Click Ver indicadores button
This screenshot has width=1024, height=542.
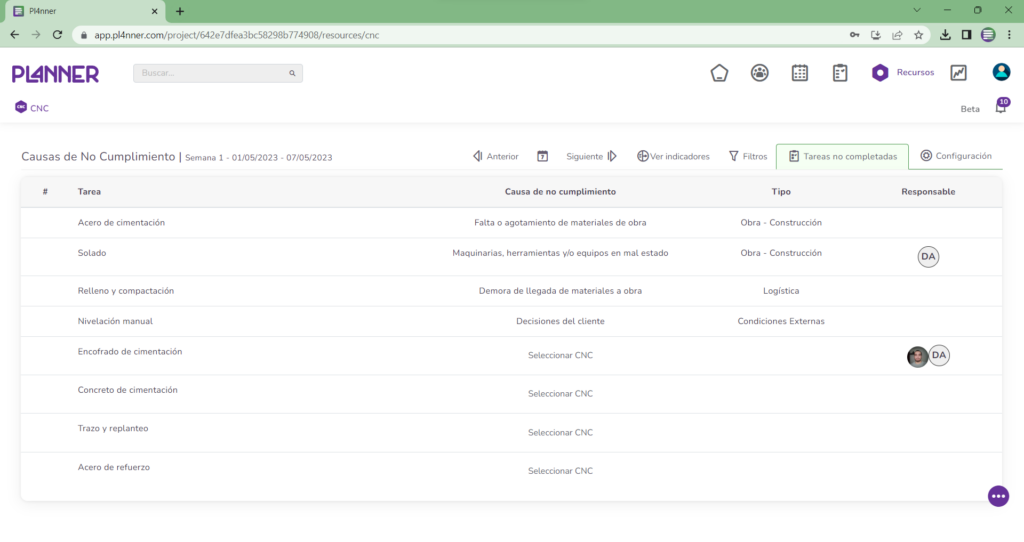673,157
